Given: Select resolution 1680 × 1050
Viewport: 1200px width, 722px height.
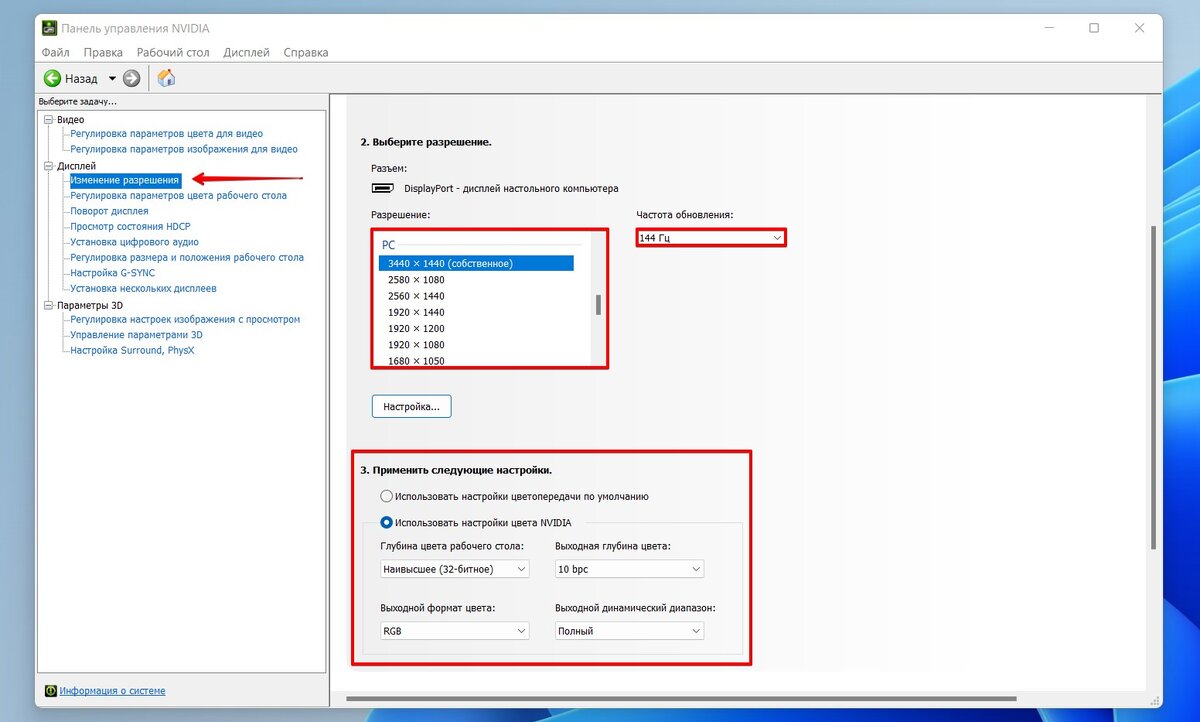Looking at the screenshot, I should tap(416, 360).
